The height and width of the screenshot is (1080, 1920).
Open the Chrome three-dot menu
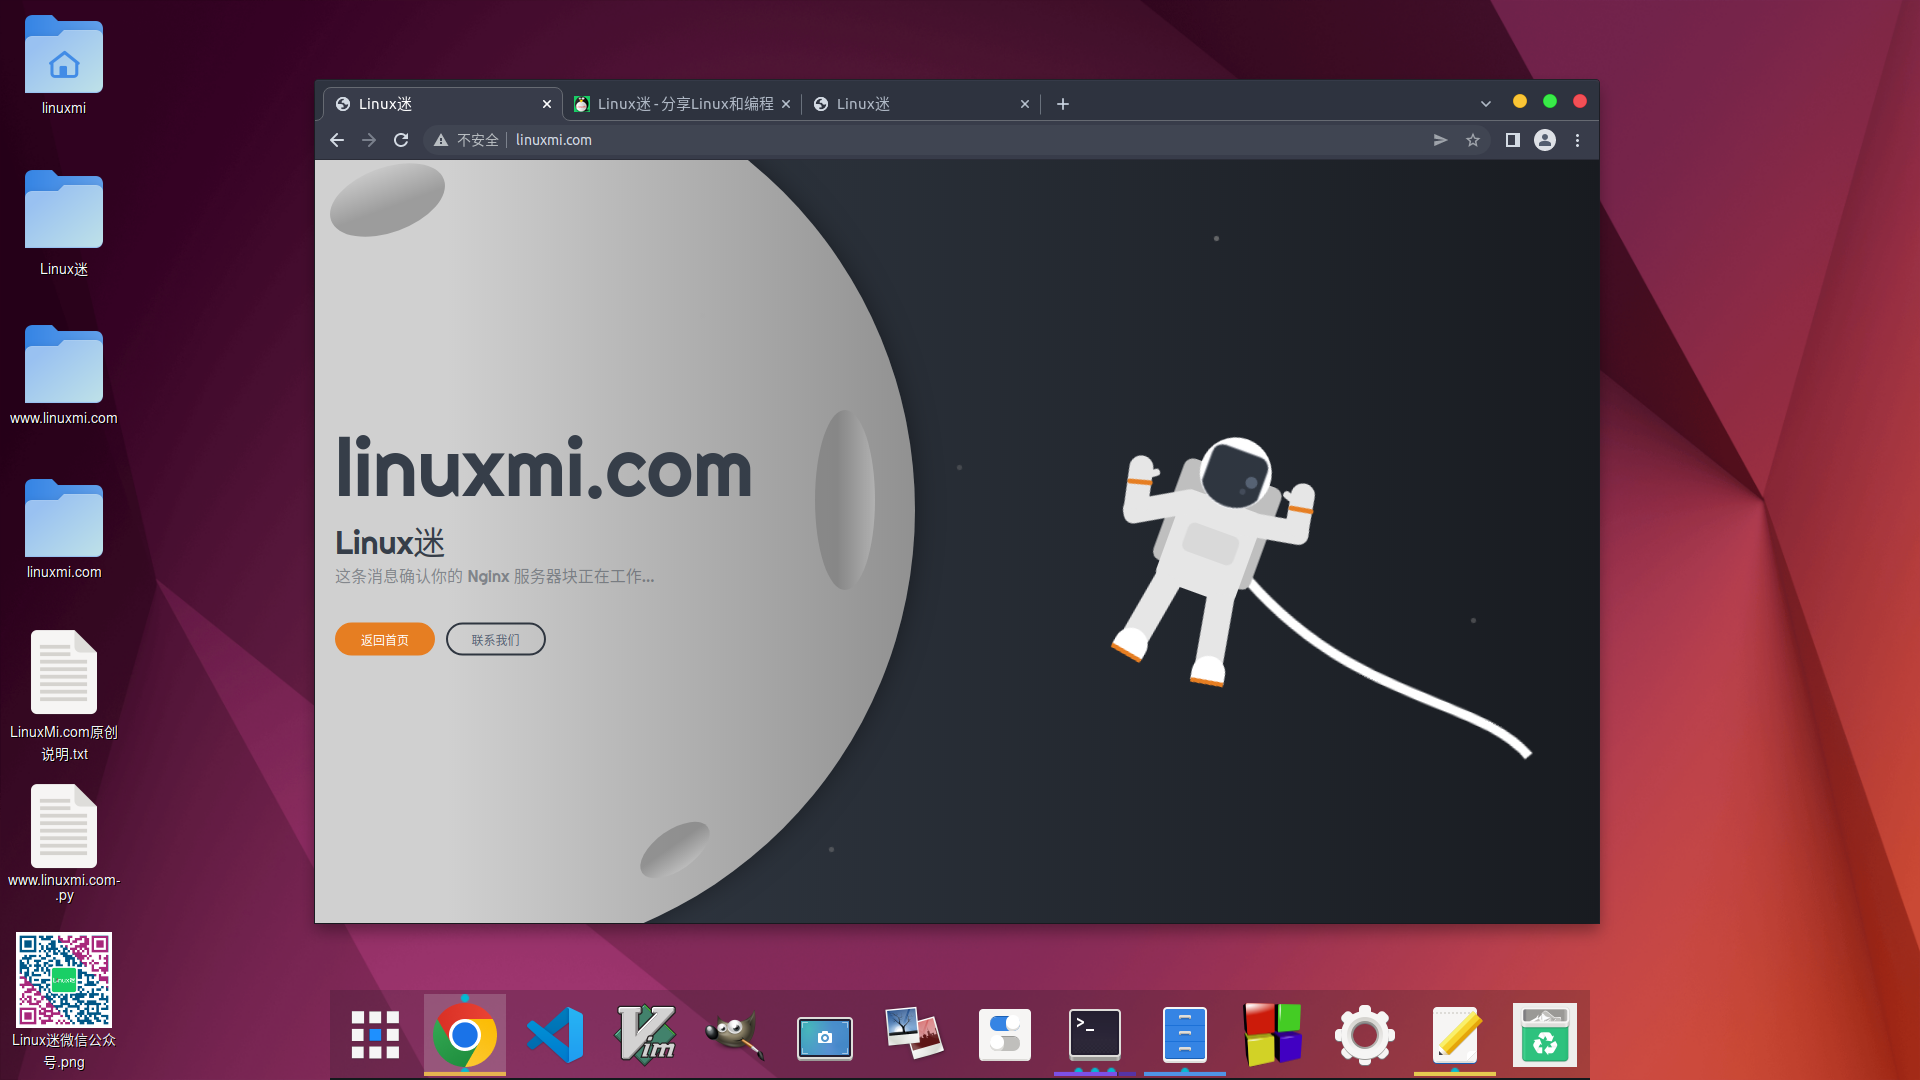[x=1578, y=140]
